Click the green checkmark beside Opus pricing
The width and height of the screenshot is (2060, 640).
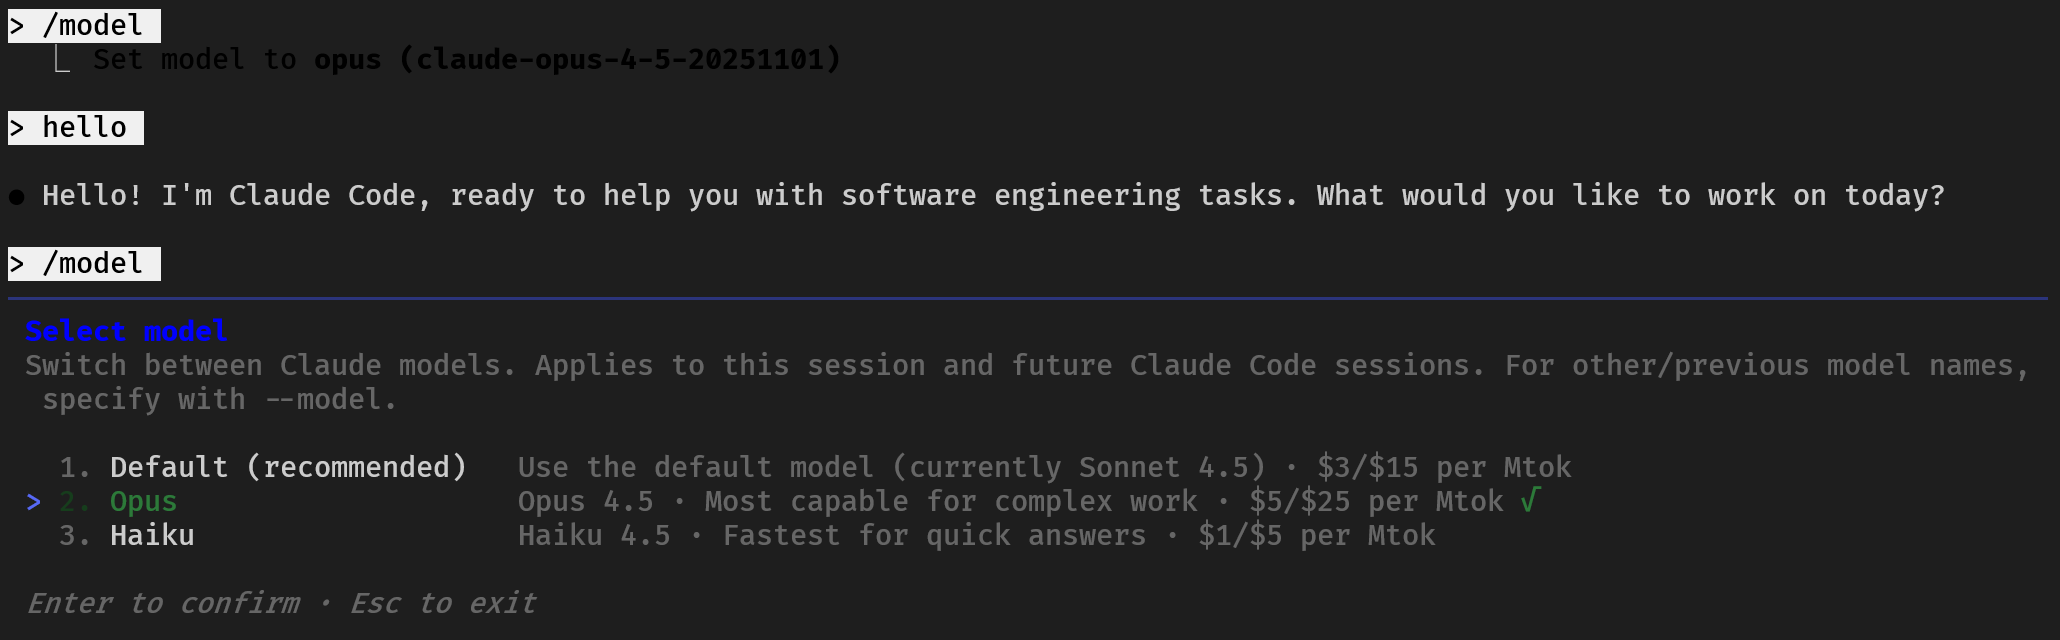click(x=1530, y=500)
